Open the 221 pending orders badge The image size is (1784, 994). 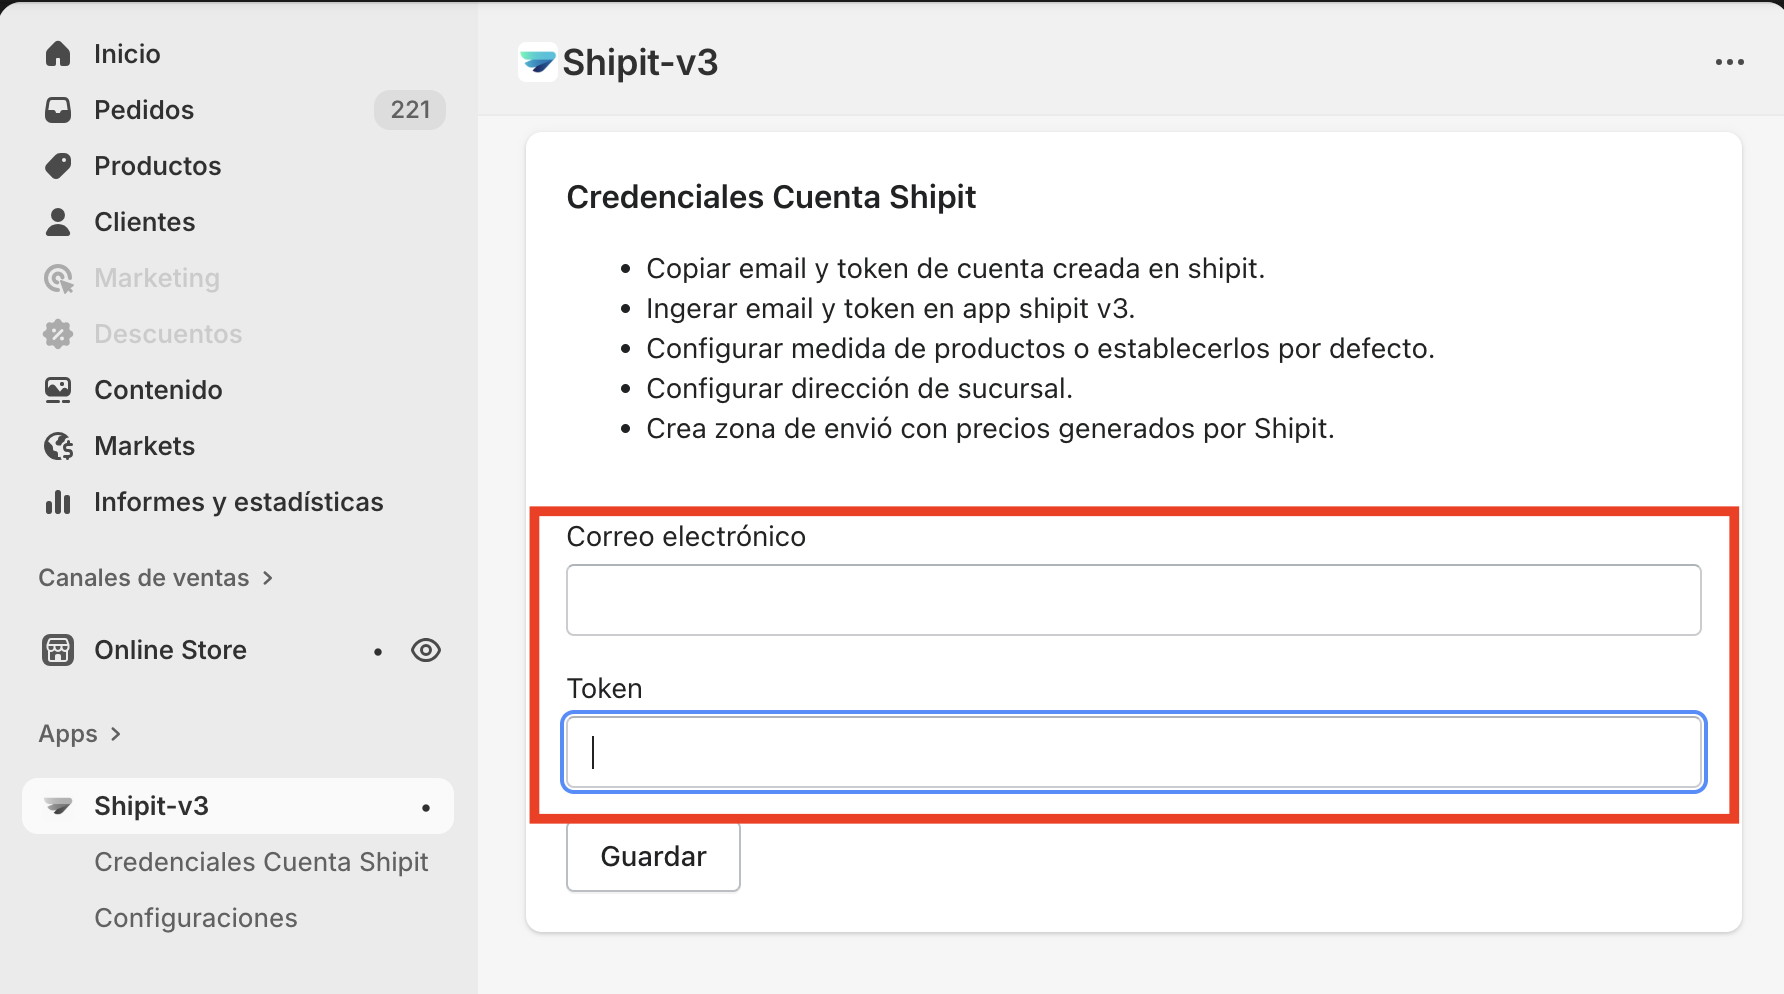410,110
